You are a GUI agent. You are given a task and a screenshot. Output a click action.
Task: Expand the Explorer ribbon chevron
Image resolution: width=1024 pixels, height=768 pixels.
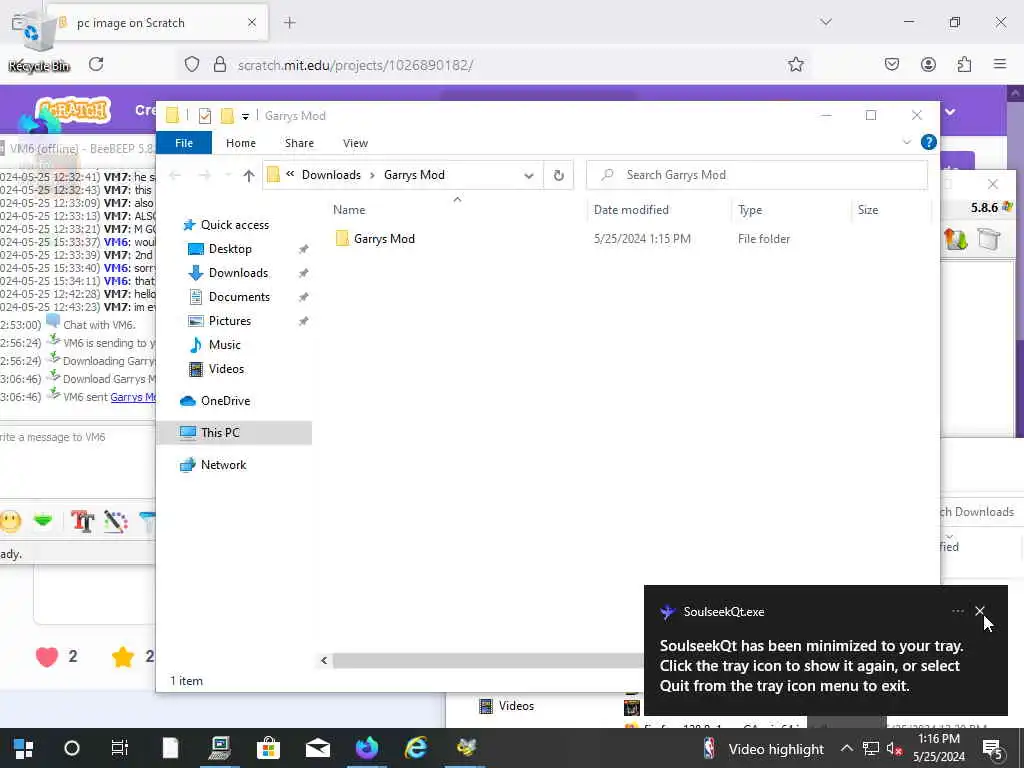(x=906, y=142)
